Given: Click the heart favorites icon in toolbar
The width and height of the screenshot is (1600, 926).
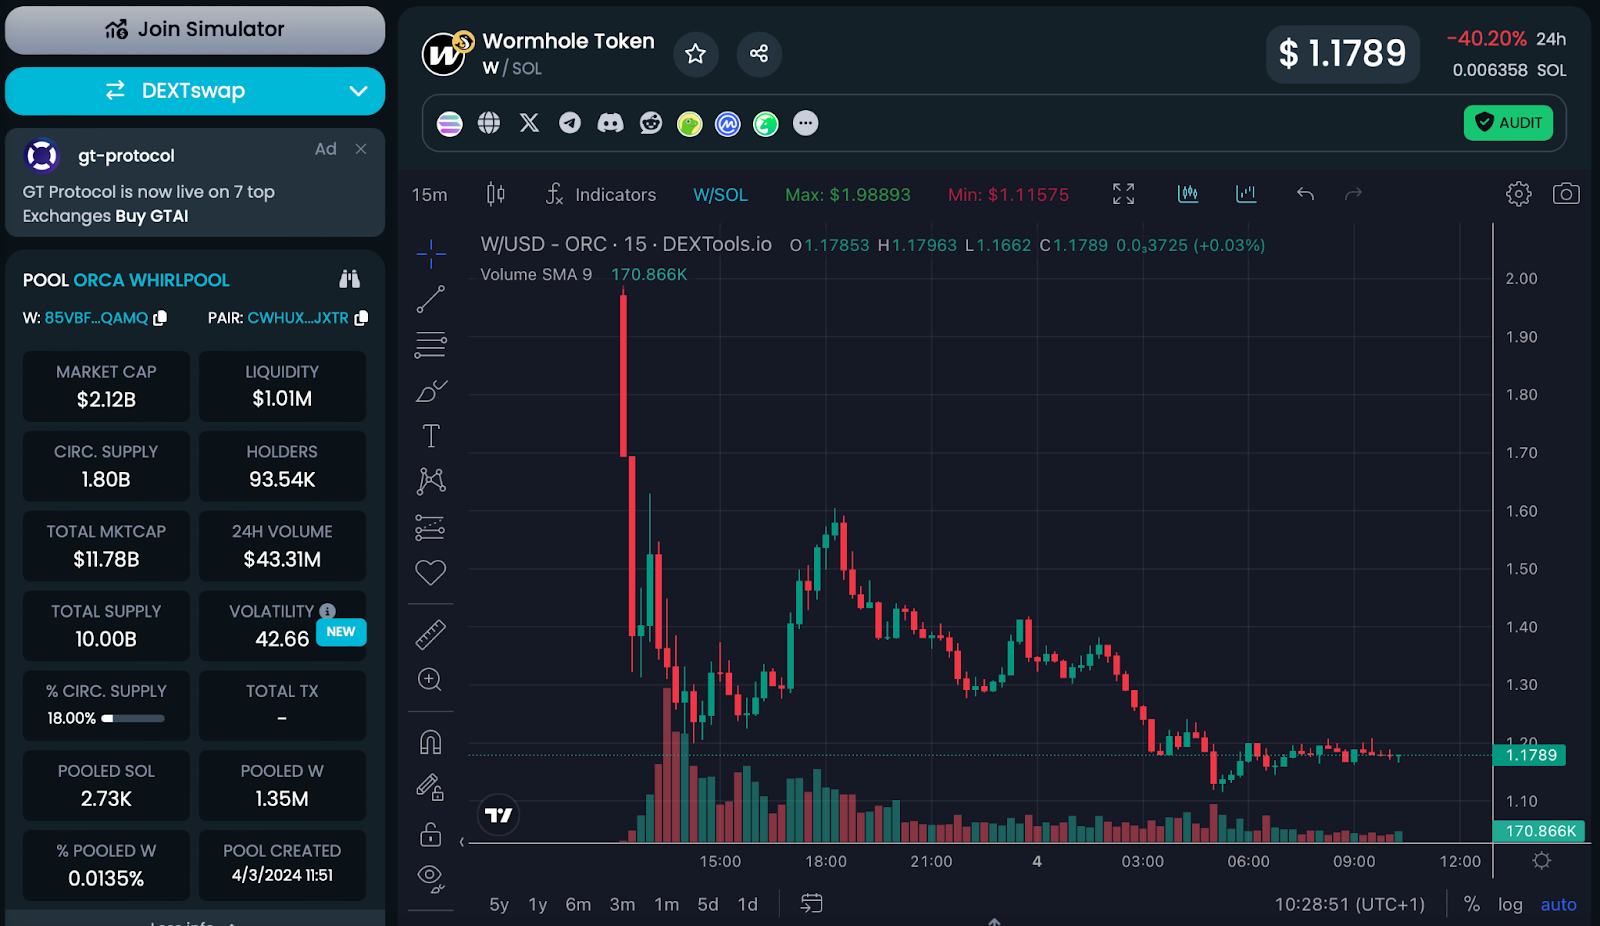Looking at the screenshot, I should coord(431,572).
